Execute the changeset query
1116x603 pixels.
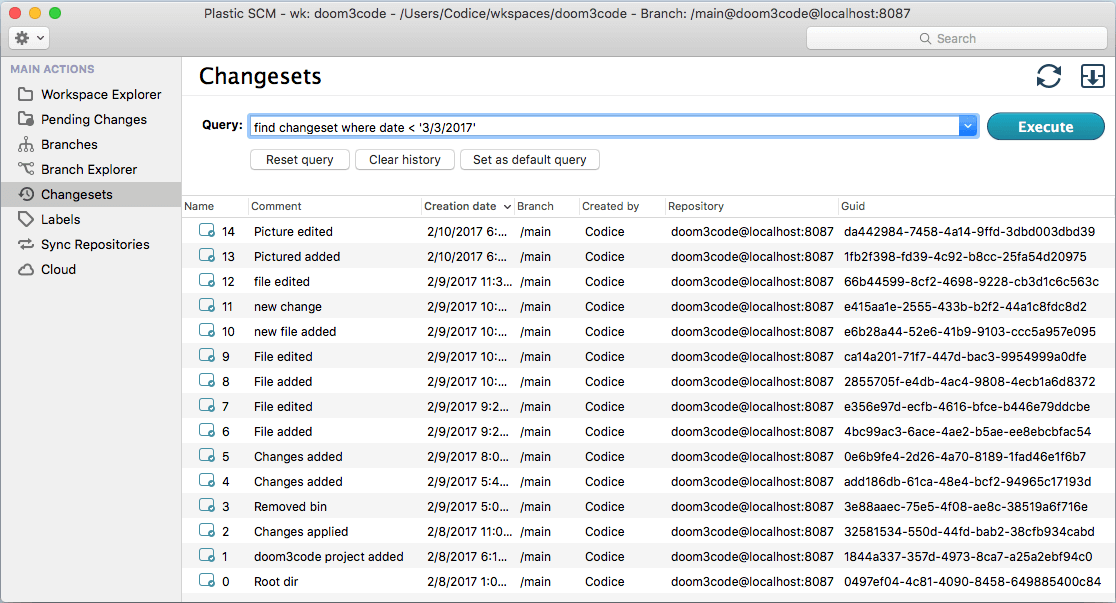pos(1046,126)
